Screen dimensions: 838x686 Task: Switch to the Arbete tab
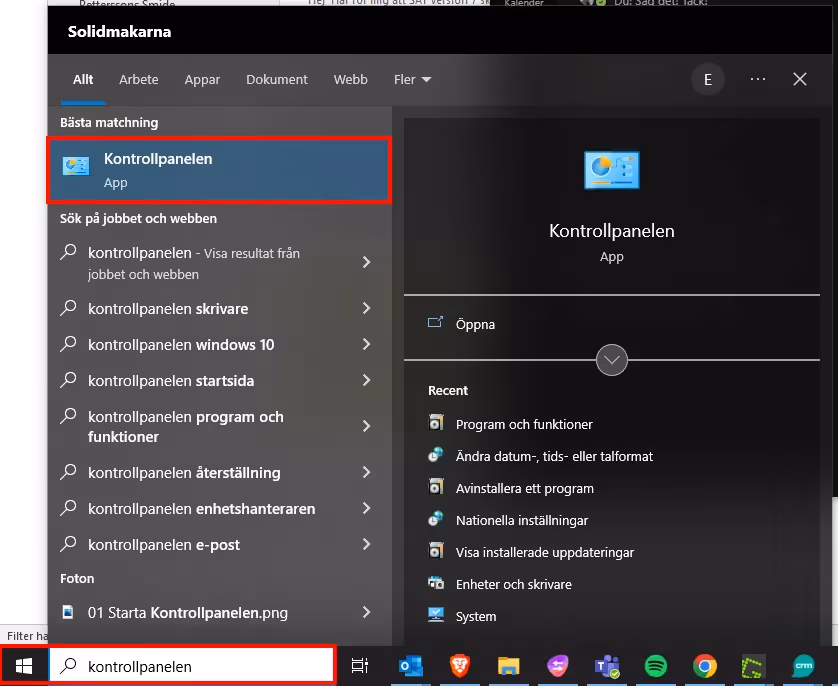[138, 80]
